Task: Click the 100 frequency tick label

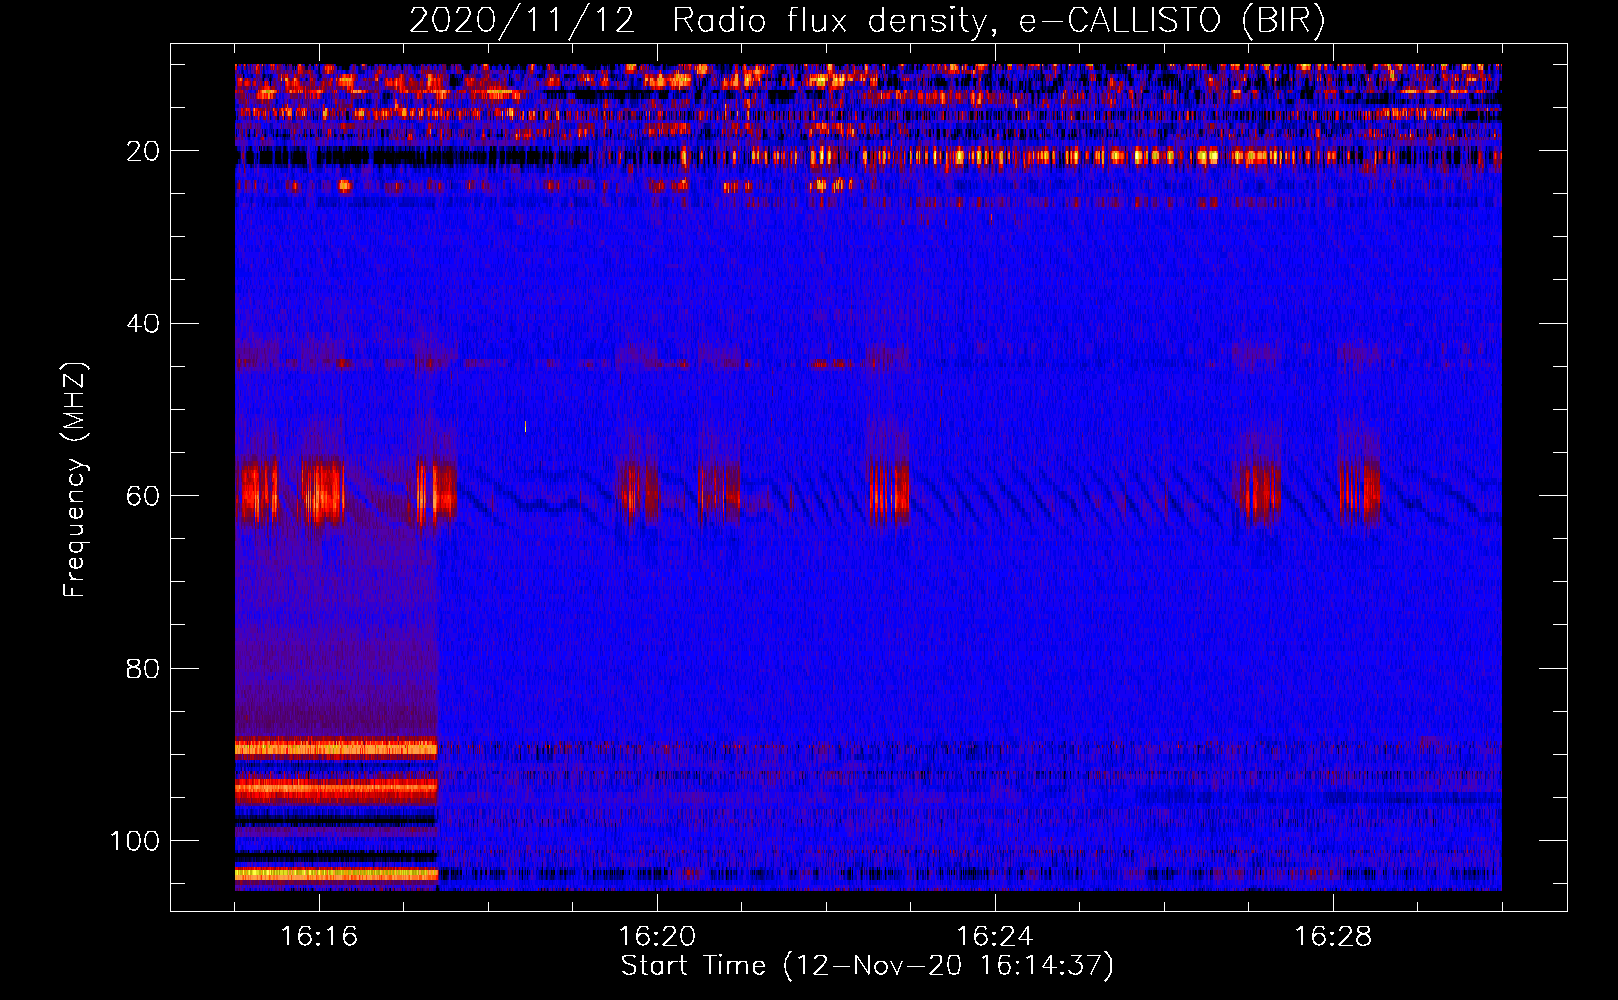Action: [x=135, y=841]
